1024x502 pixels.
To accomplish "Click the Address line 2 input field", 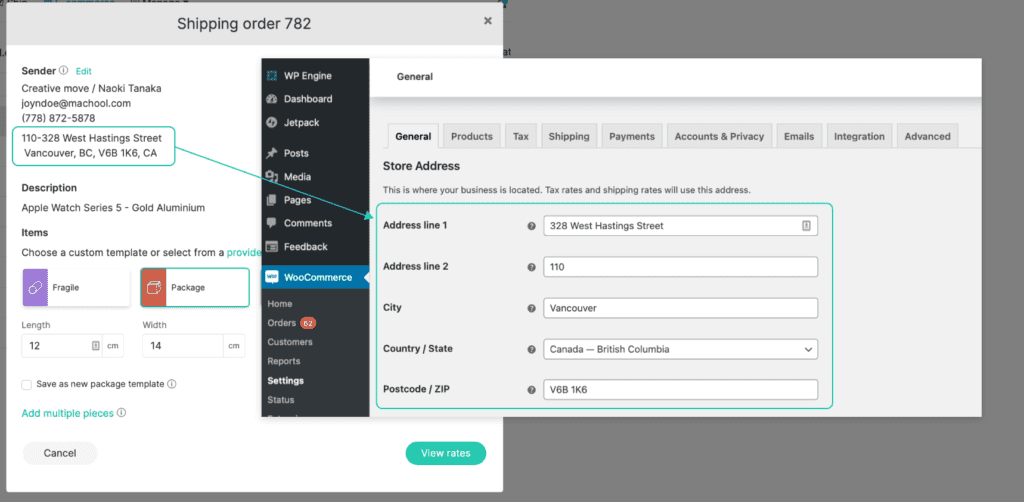I will (680, 267).
